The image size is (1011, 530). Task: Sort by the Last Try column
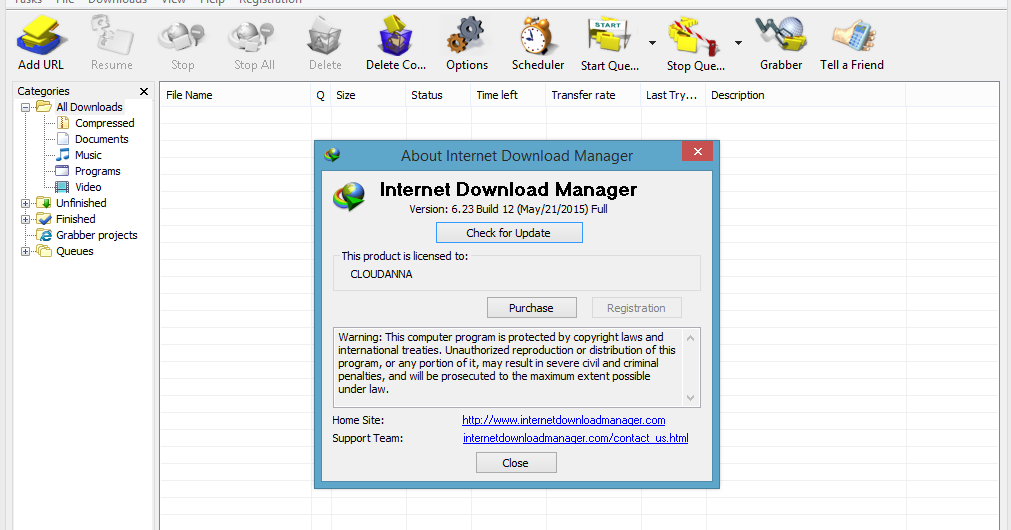point(673,95)
